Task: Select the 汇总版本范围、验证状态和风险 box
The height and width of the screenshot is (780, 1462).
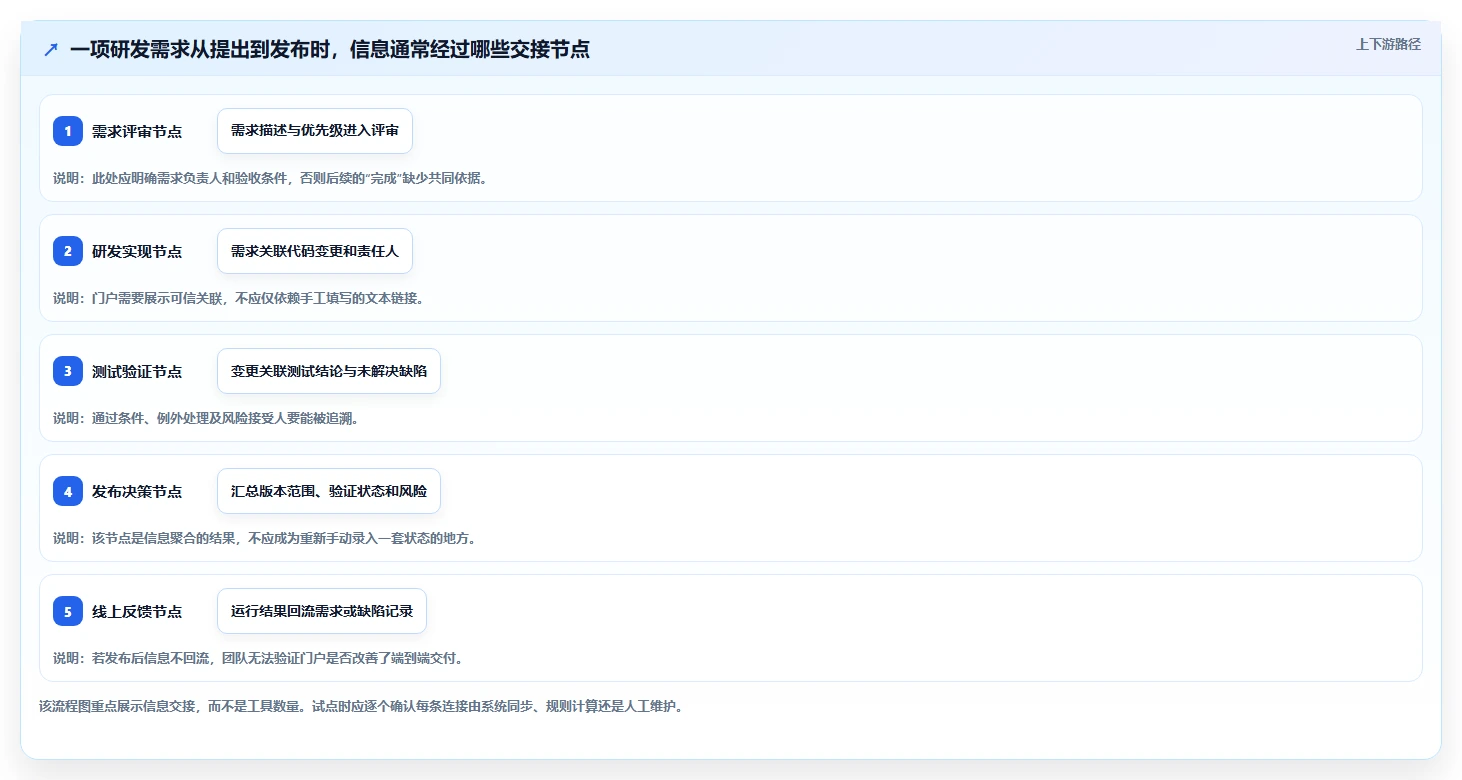Action: tap(329, 491)
